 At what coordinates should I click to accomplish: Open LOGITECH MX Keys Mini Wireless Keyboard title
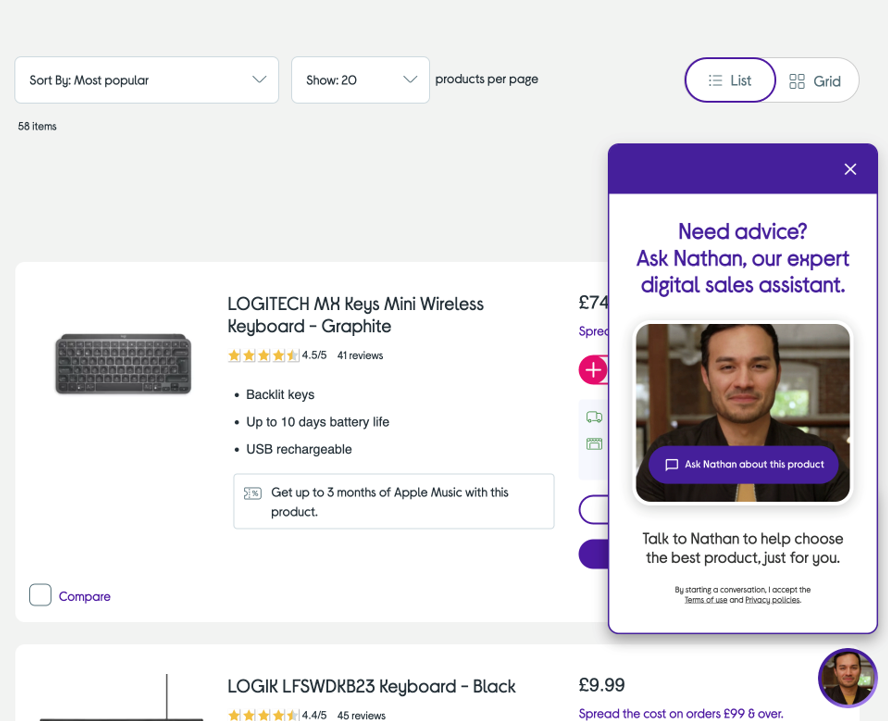[356, 315]
